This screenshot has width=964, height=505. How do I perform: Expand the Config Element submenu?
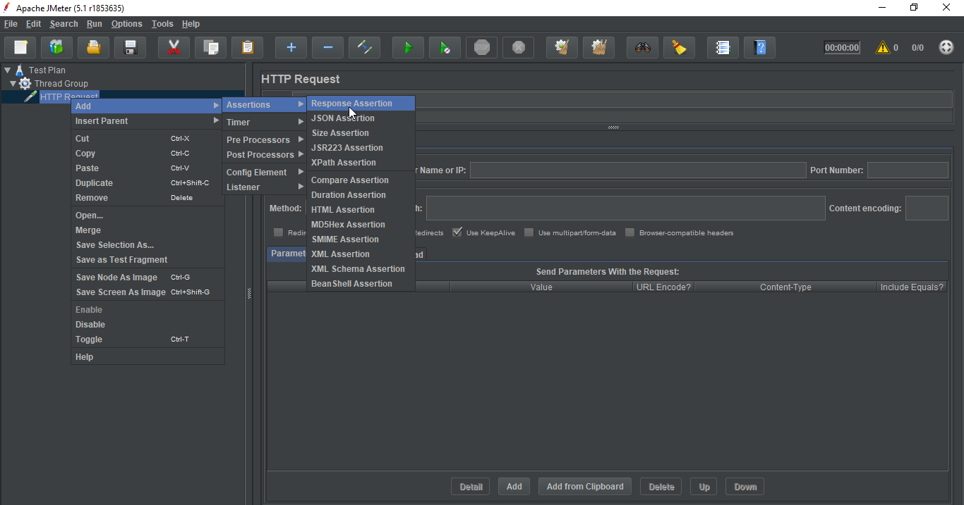point(264,172)
